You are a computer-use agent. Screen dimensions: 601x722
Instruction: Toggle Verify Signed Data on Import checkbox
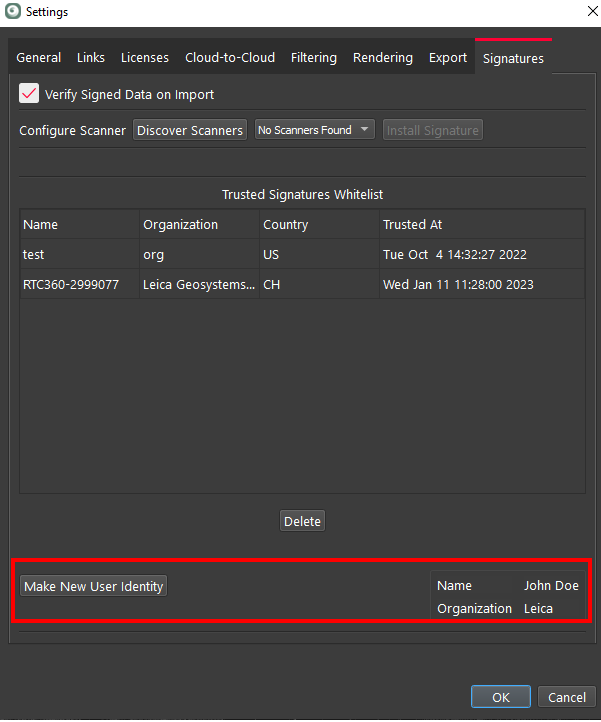coord(30,94)
